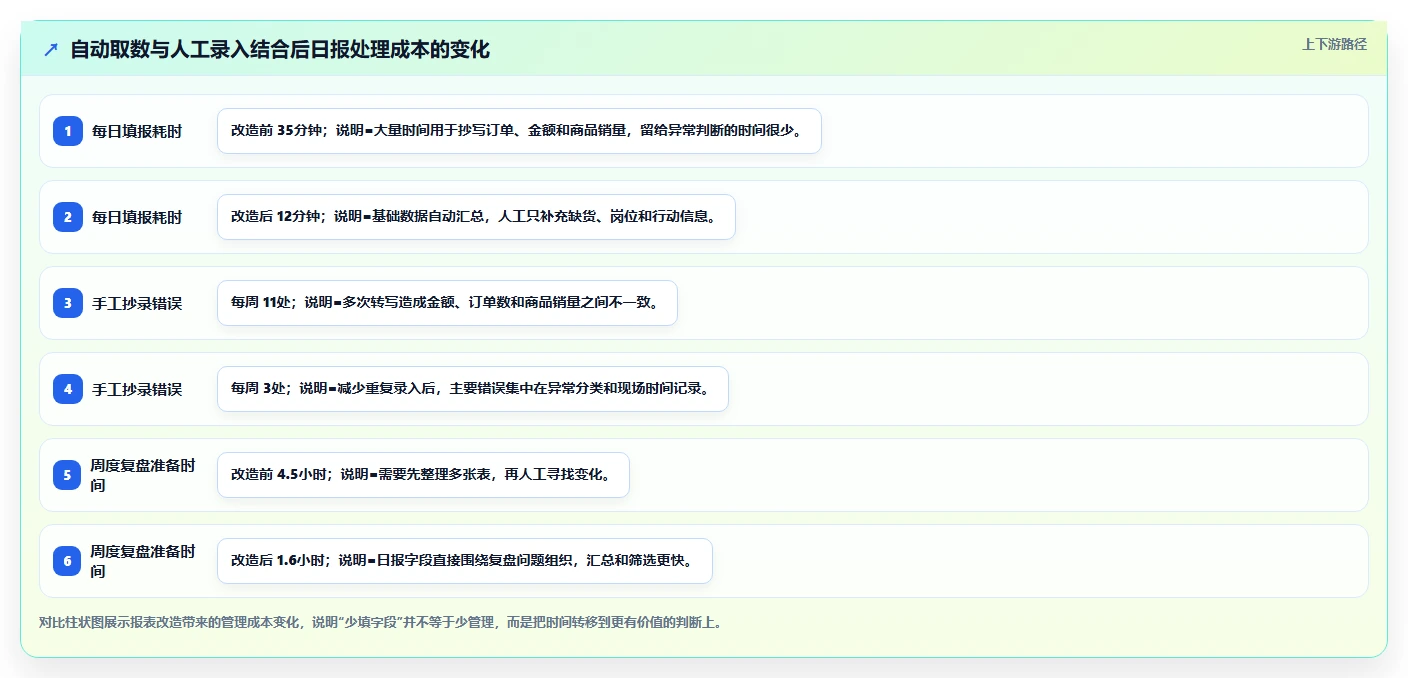1408x678 pixels.
Task: Select 每日填报耗时 label in row 1
Action: pos(137,131)
